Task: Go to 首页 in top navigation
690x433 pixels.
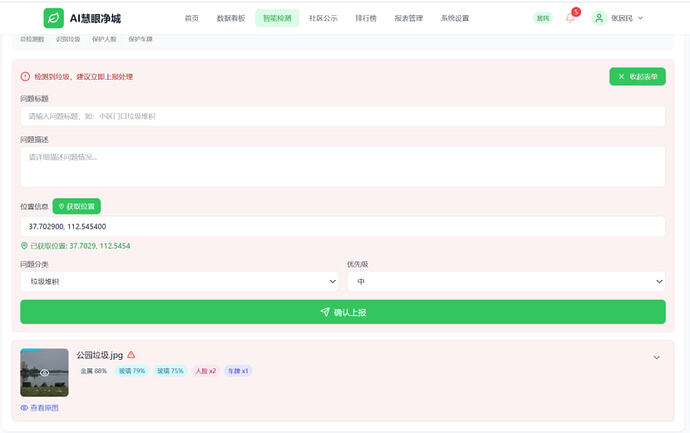Action: point(192,18)
